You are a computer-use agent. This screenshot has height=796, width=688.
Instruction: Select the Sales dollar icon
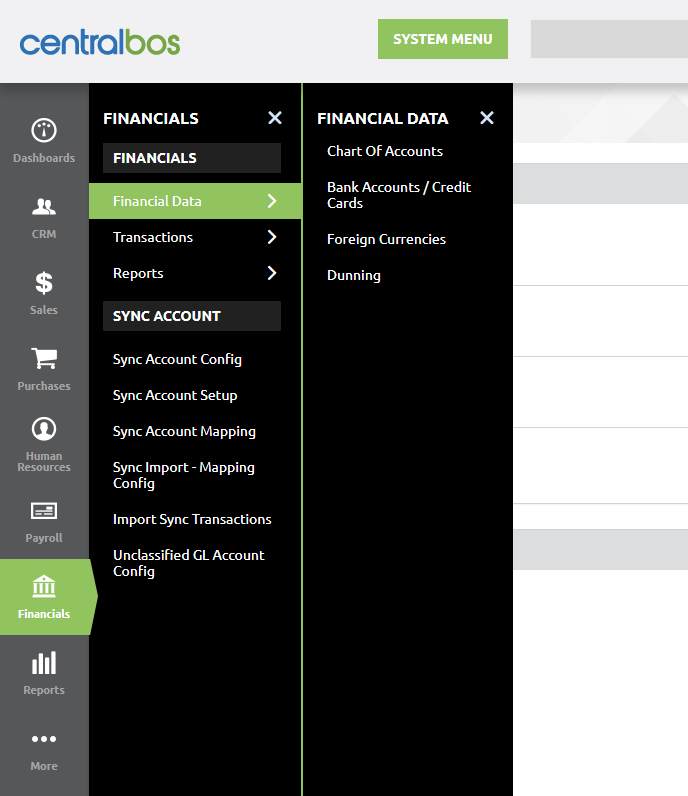(x=44, y=283)
